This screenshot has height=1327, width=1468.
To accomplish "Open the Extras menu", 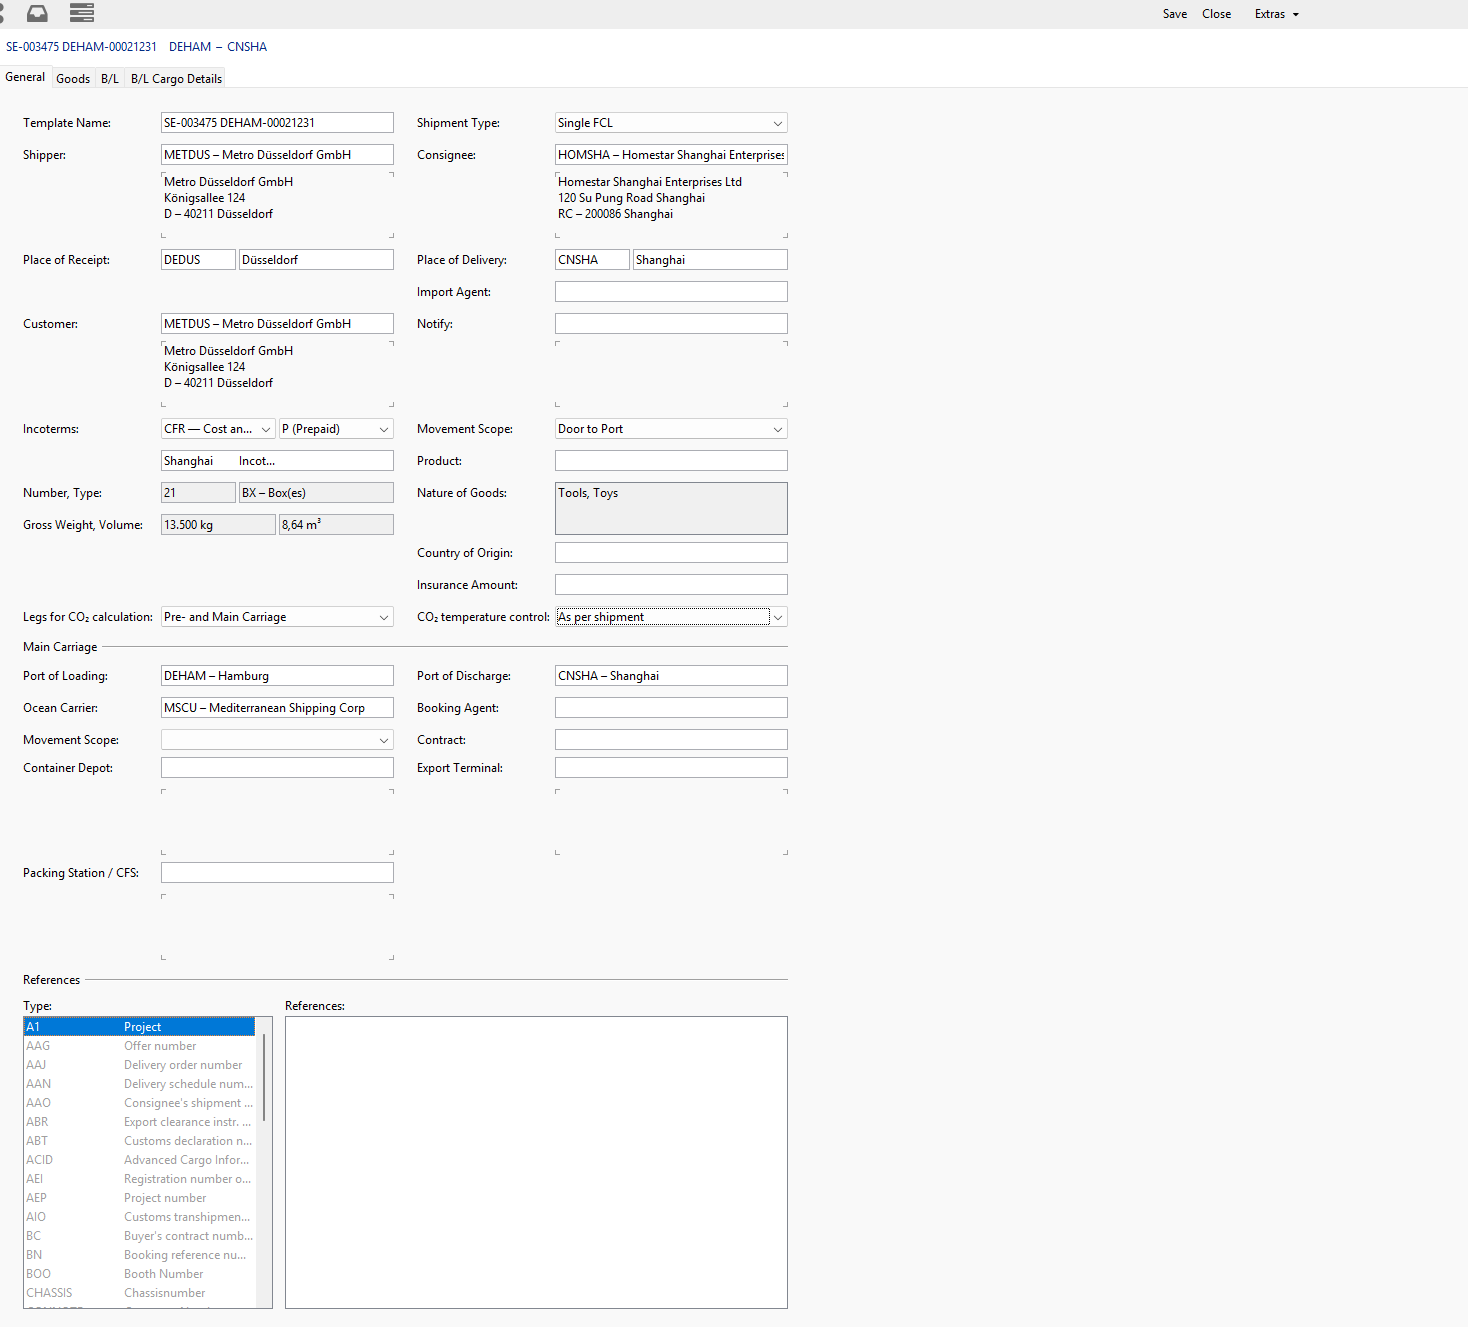I will coord(1276,14).
